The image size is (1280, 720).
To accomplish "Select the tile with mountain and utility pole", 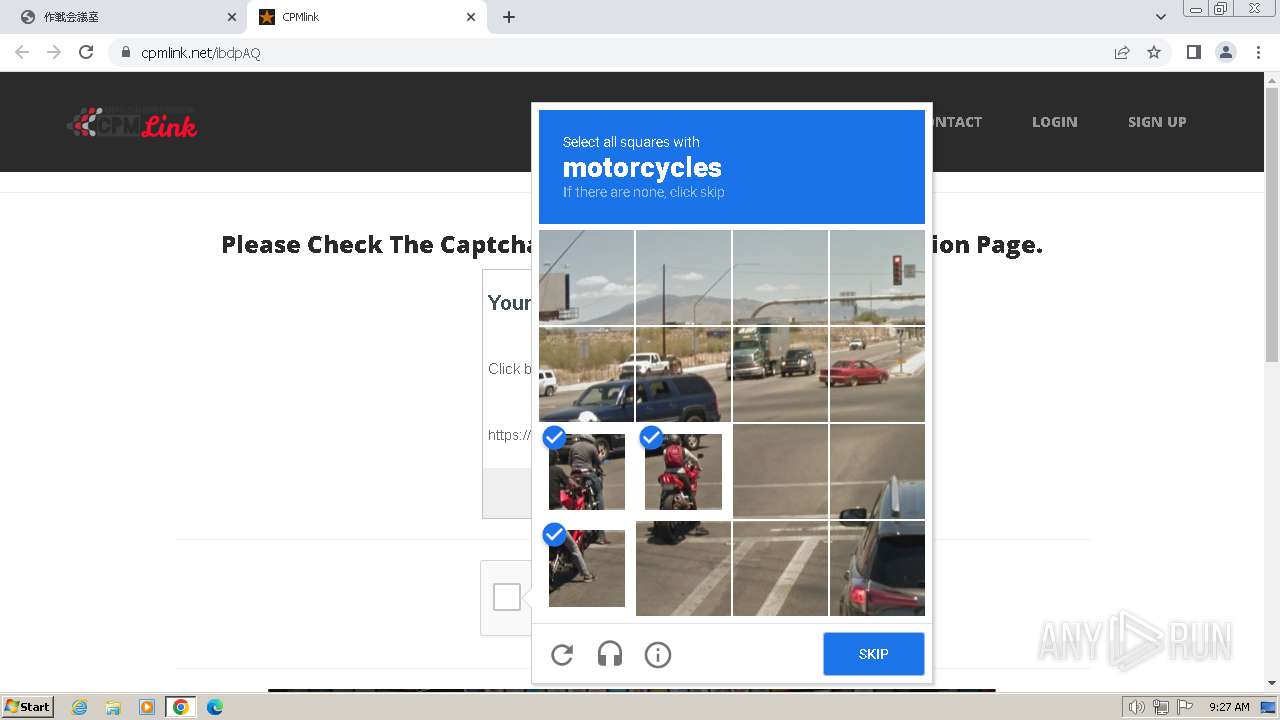I will click(x=683, y=277).
